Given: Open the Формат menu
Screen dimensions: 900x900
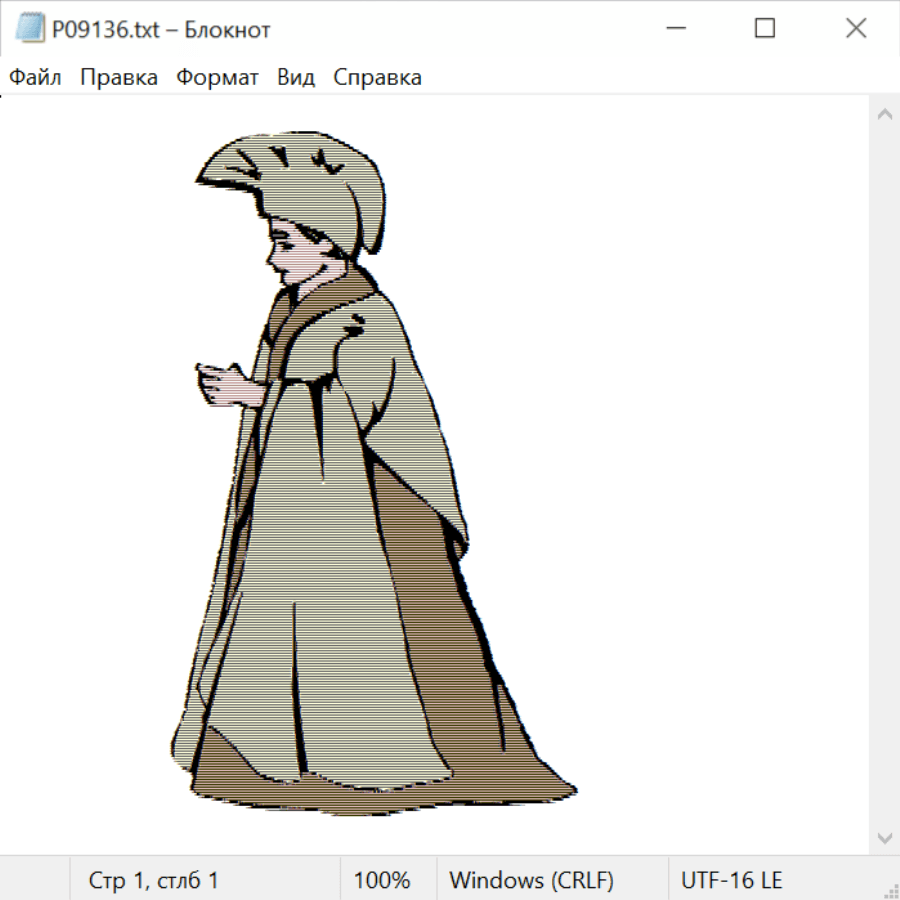Looking at the screenshot, I should pyautogui.click(x=217, y=78).
